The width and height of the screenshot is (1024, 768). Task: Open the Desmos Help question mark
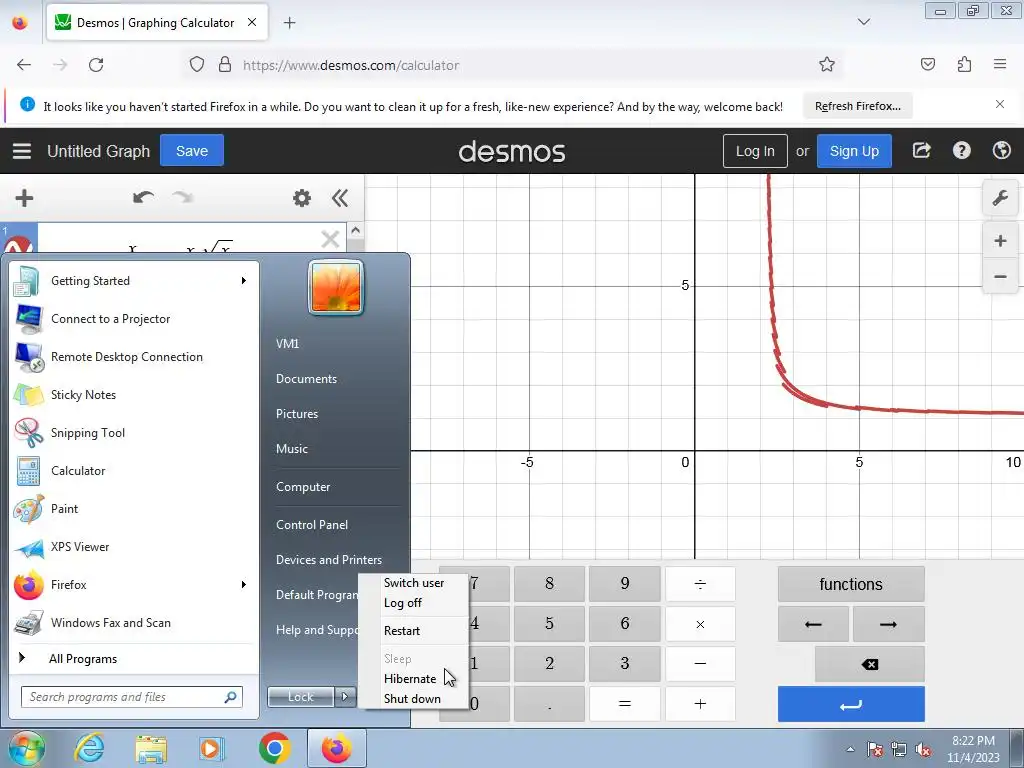tap(961, 151)
